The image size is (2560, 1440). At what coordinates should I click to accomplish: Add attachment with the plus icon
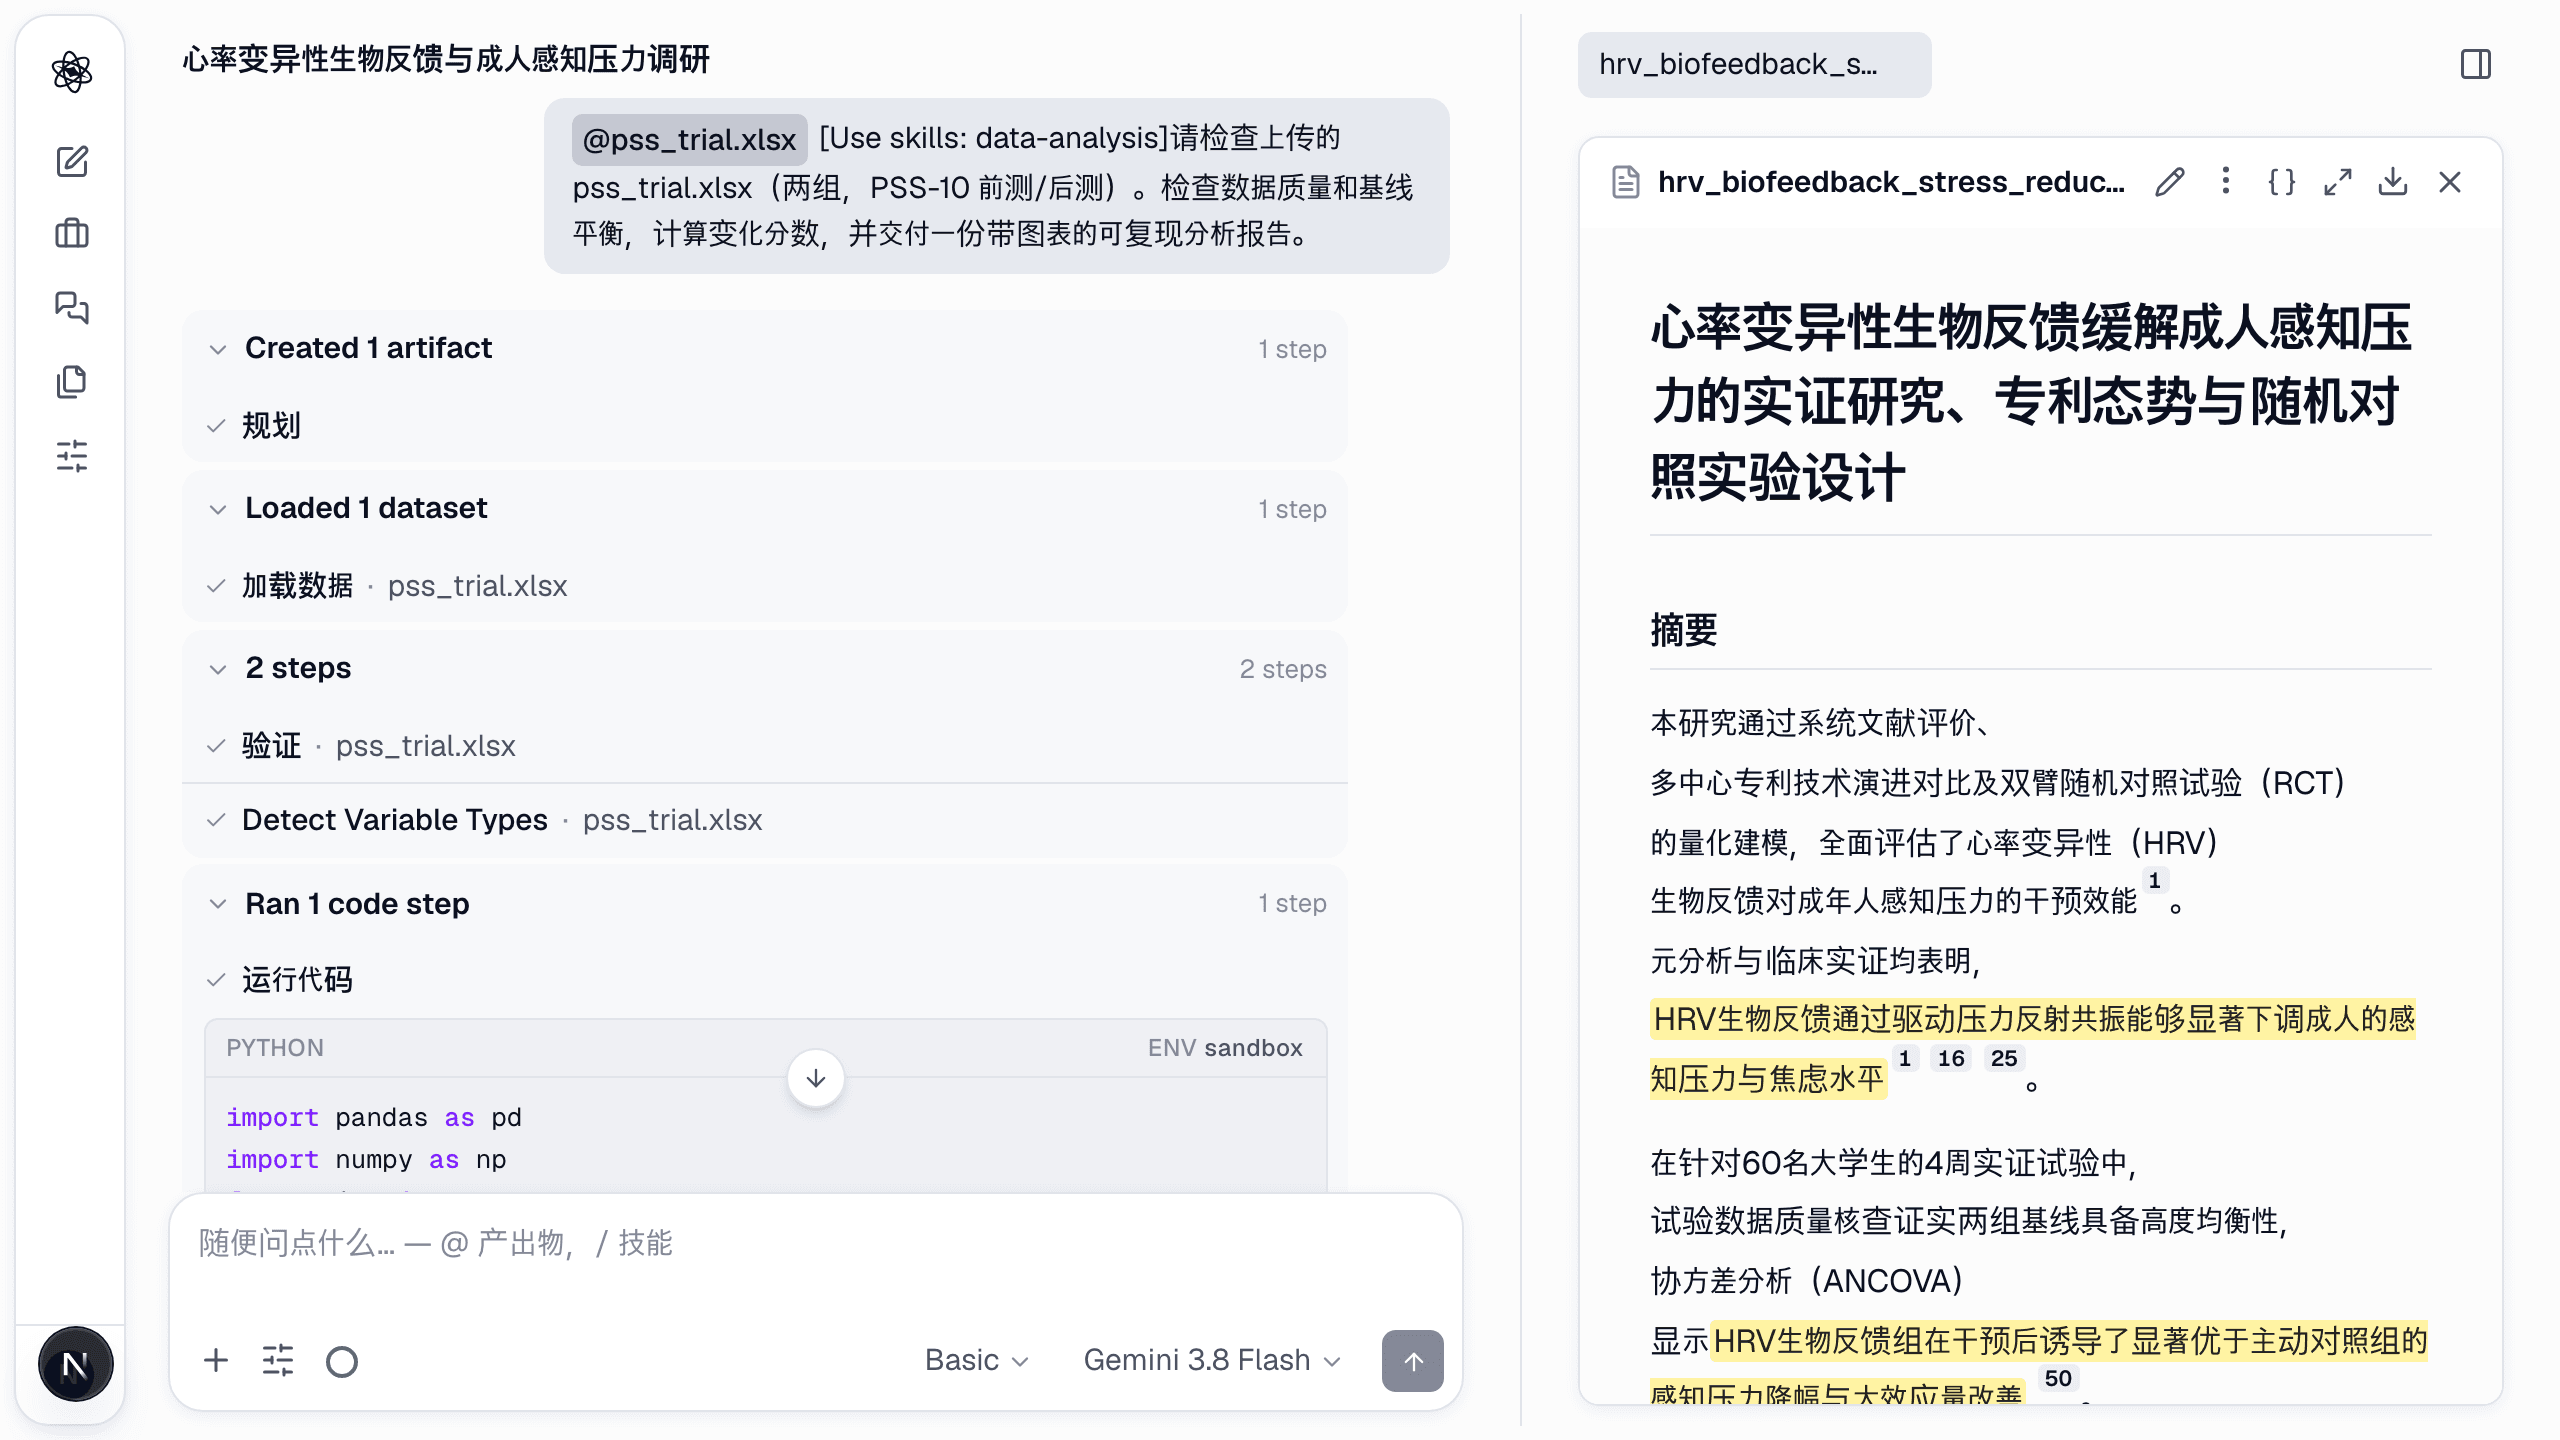[x=216, y=1361]
